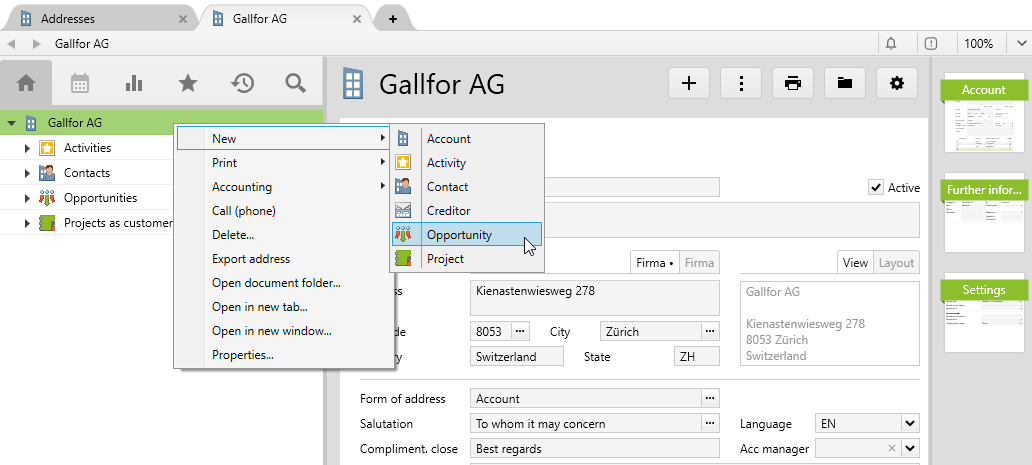Click the add new plus button
1032x465 pixels.
[x=689, y=83]
